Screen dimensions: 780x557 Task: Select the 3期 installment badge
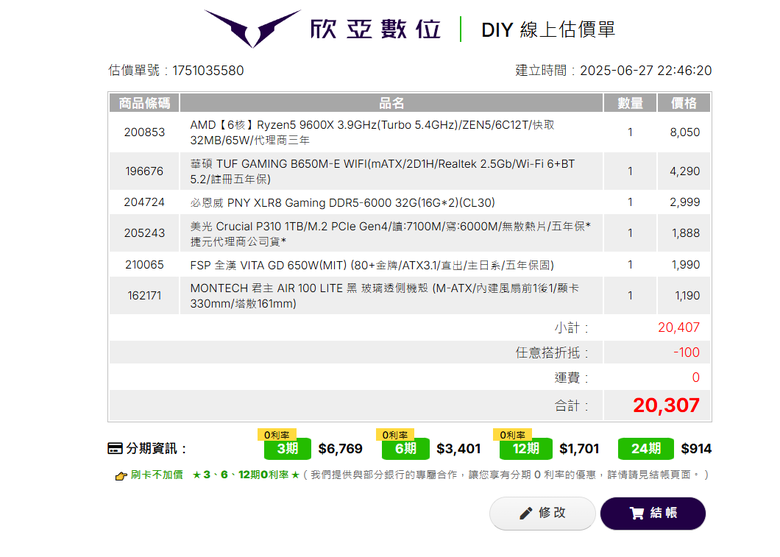pos(287,449)
